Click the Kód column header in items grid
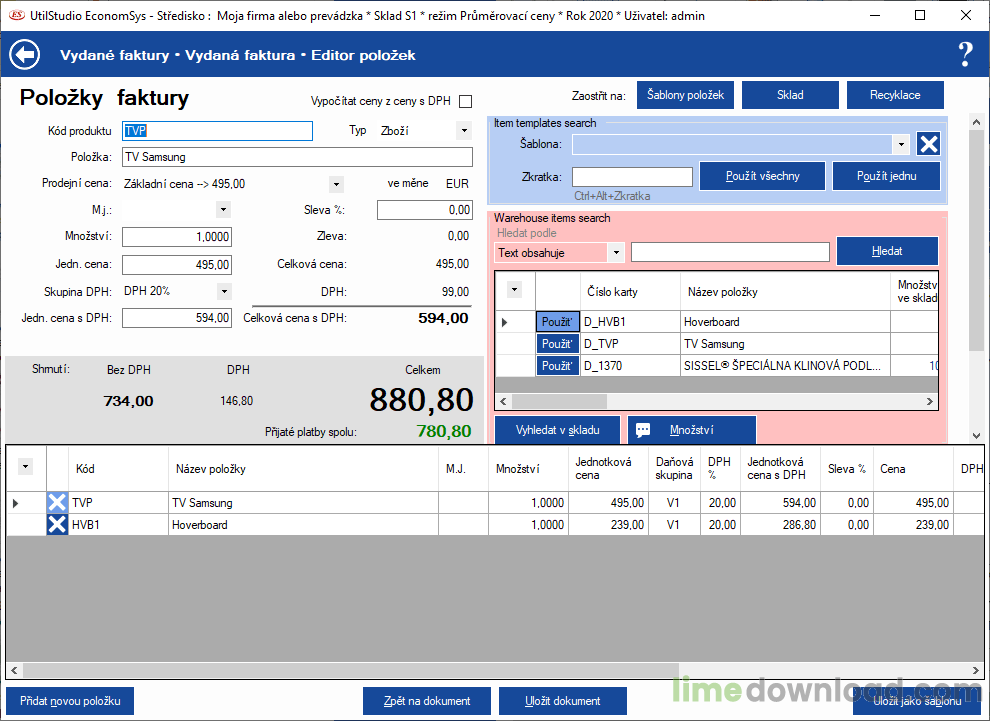 point(118,469)
